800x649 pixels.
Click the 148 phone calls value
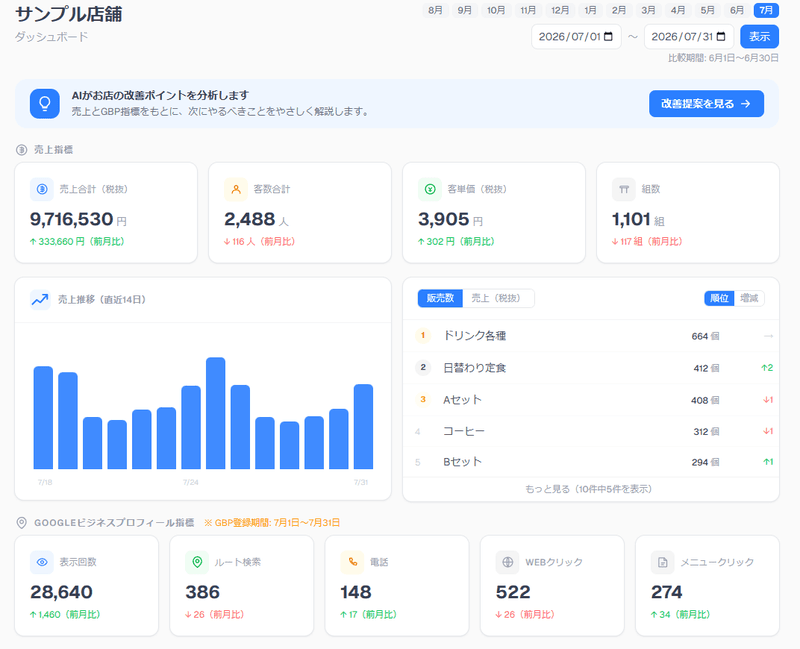[356, 592]
